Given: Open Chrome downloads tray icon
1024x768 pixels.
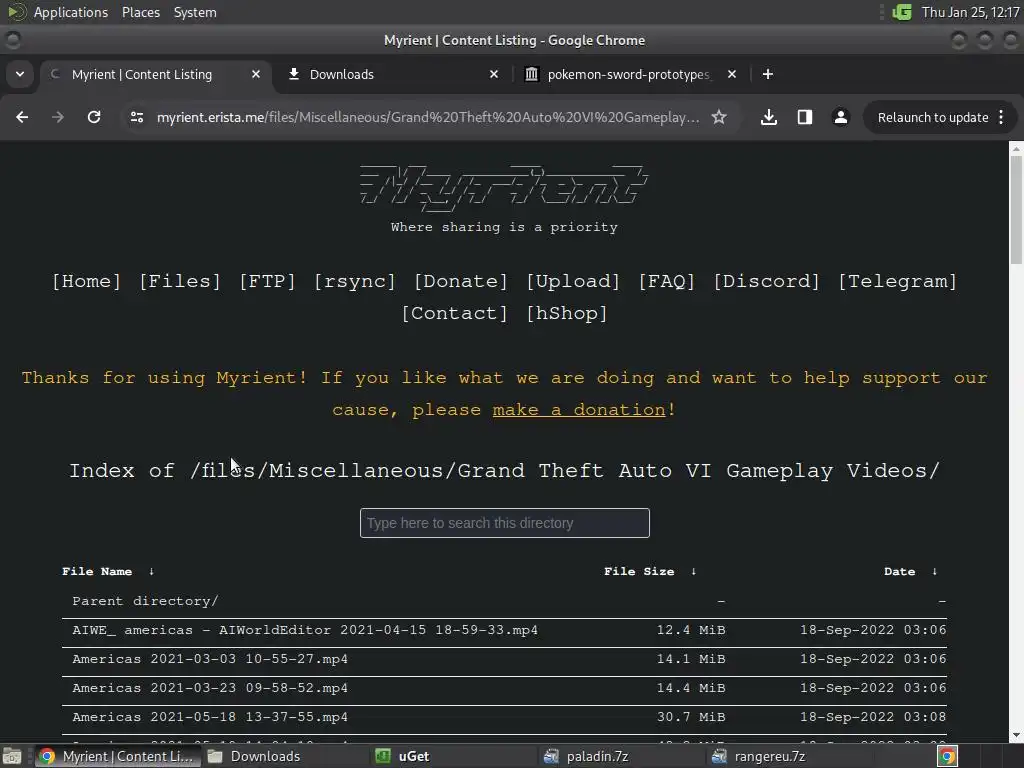Looking at the screenshot, I should [x=769, y=117].
